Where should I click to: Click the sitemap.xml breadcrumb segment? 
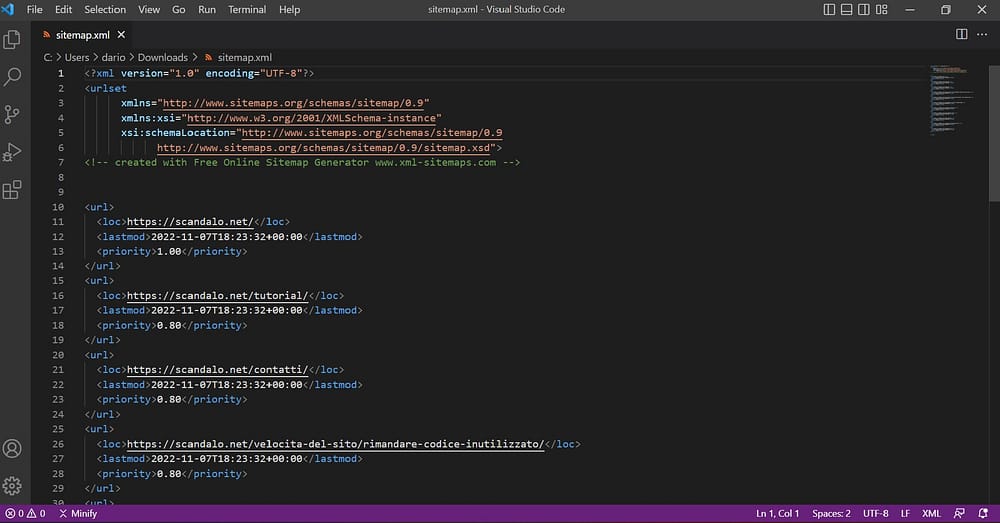tap(238, 57)
